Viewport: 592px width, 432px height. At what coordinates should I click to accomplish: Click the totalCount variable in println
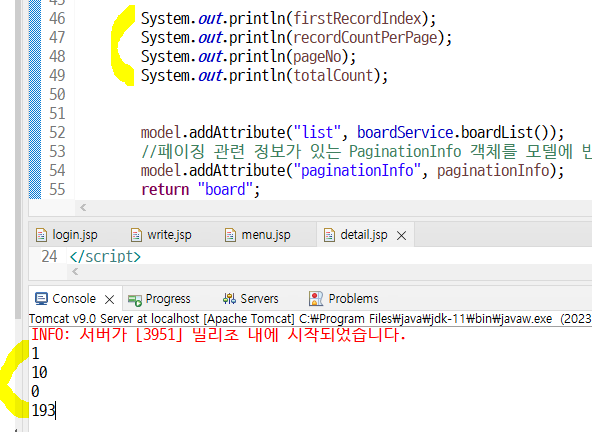coord(333,75)
